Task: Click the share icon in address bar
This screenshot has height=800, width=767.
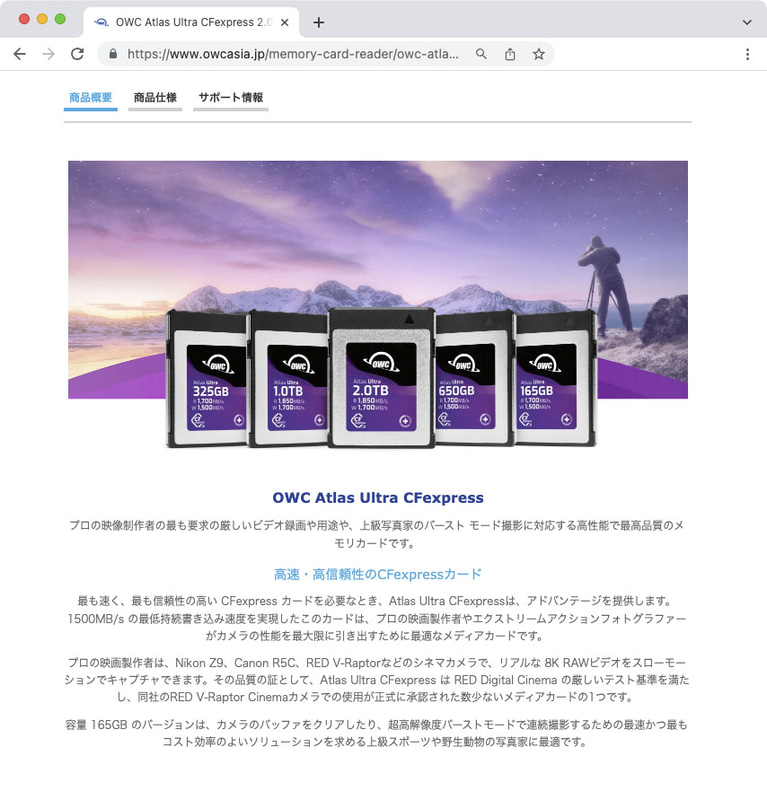Action: [x=510, y=54]
